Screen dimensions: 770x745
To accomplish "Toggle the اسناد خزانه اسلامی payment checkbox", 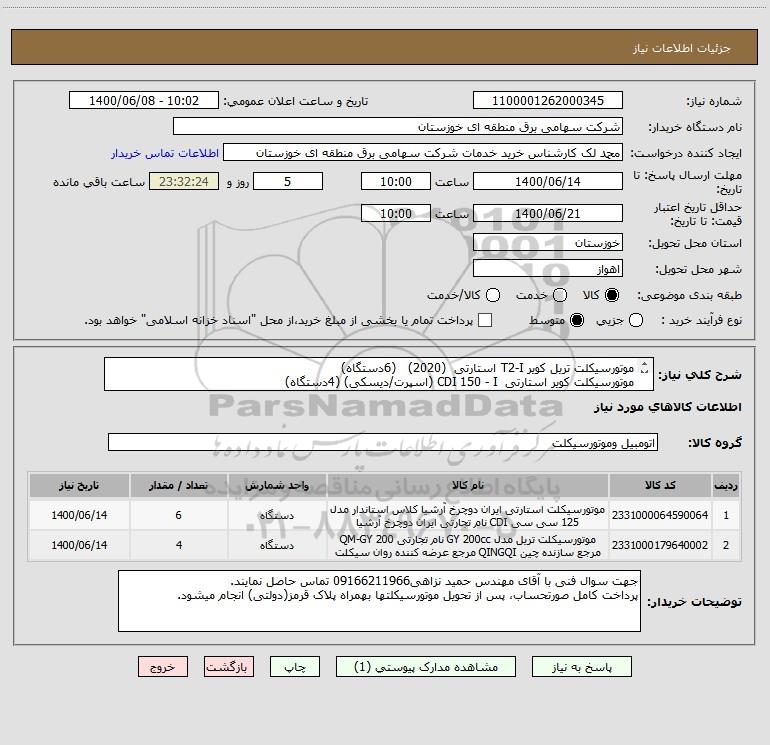I will (x=485, y=320).
